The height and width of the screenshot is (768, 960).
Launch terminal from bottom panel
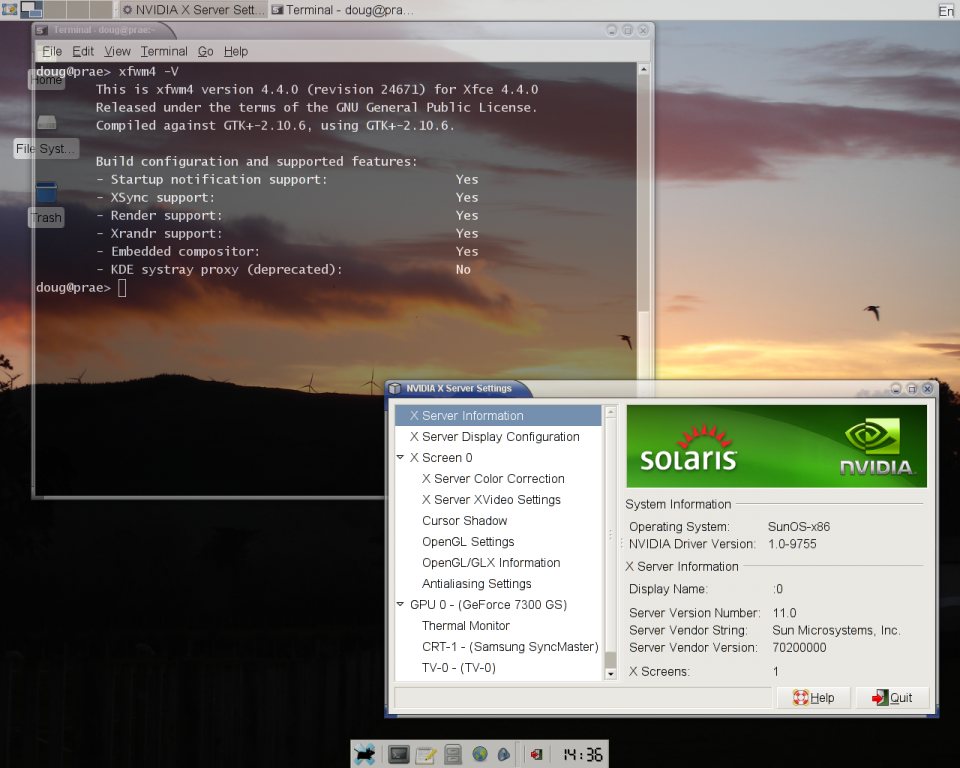pos(399,755)
